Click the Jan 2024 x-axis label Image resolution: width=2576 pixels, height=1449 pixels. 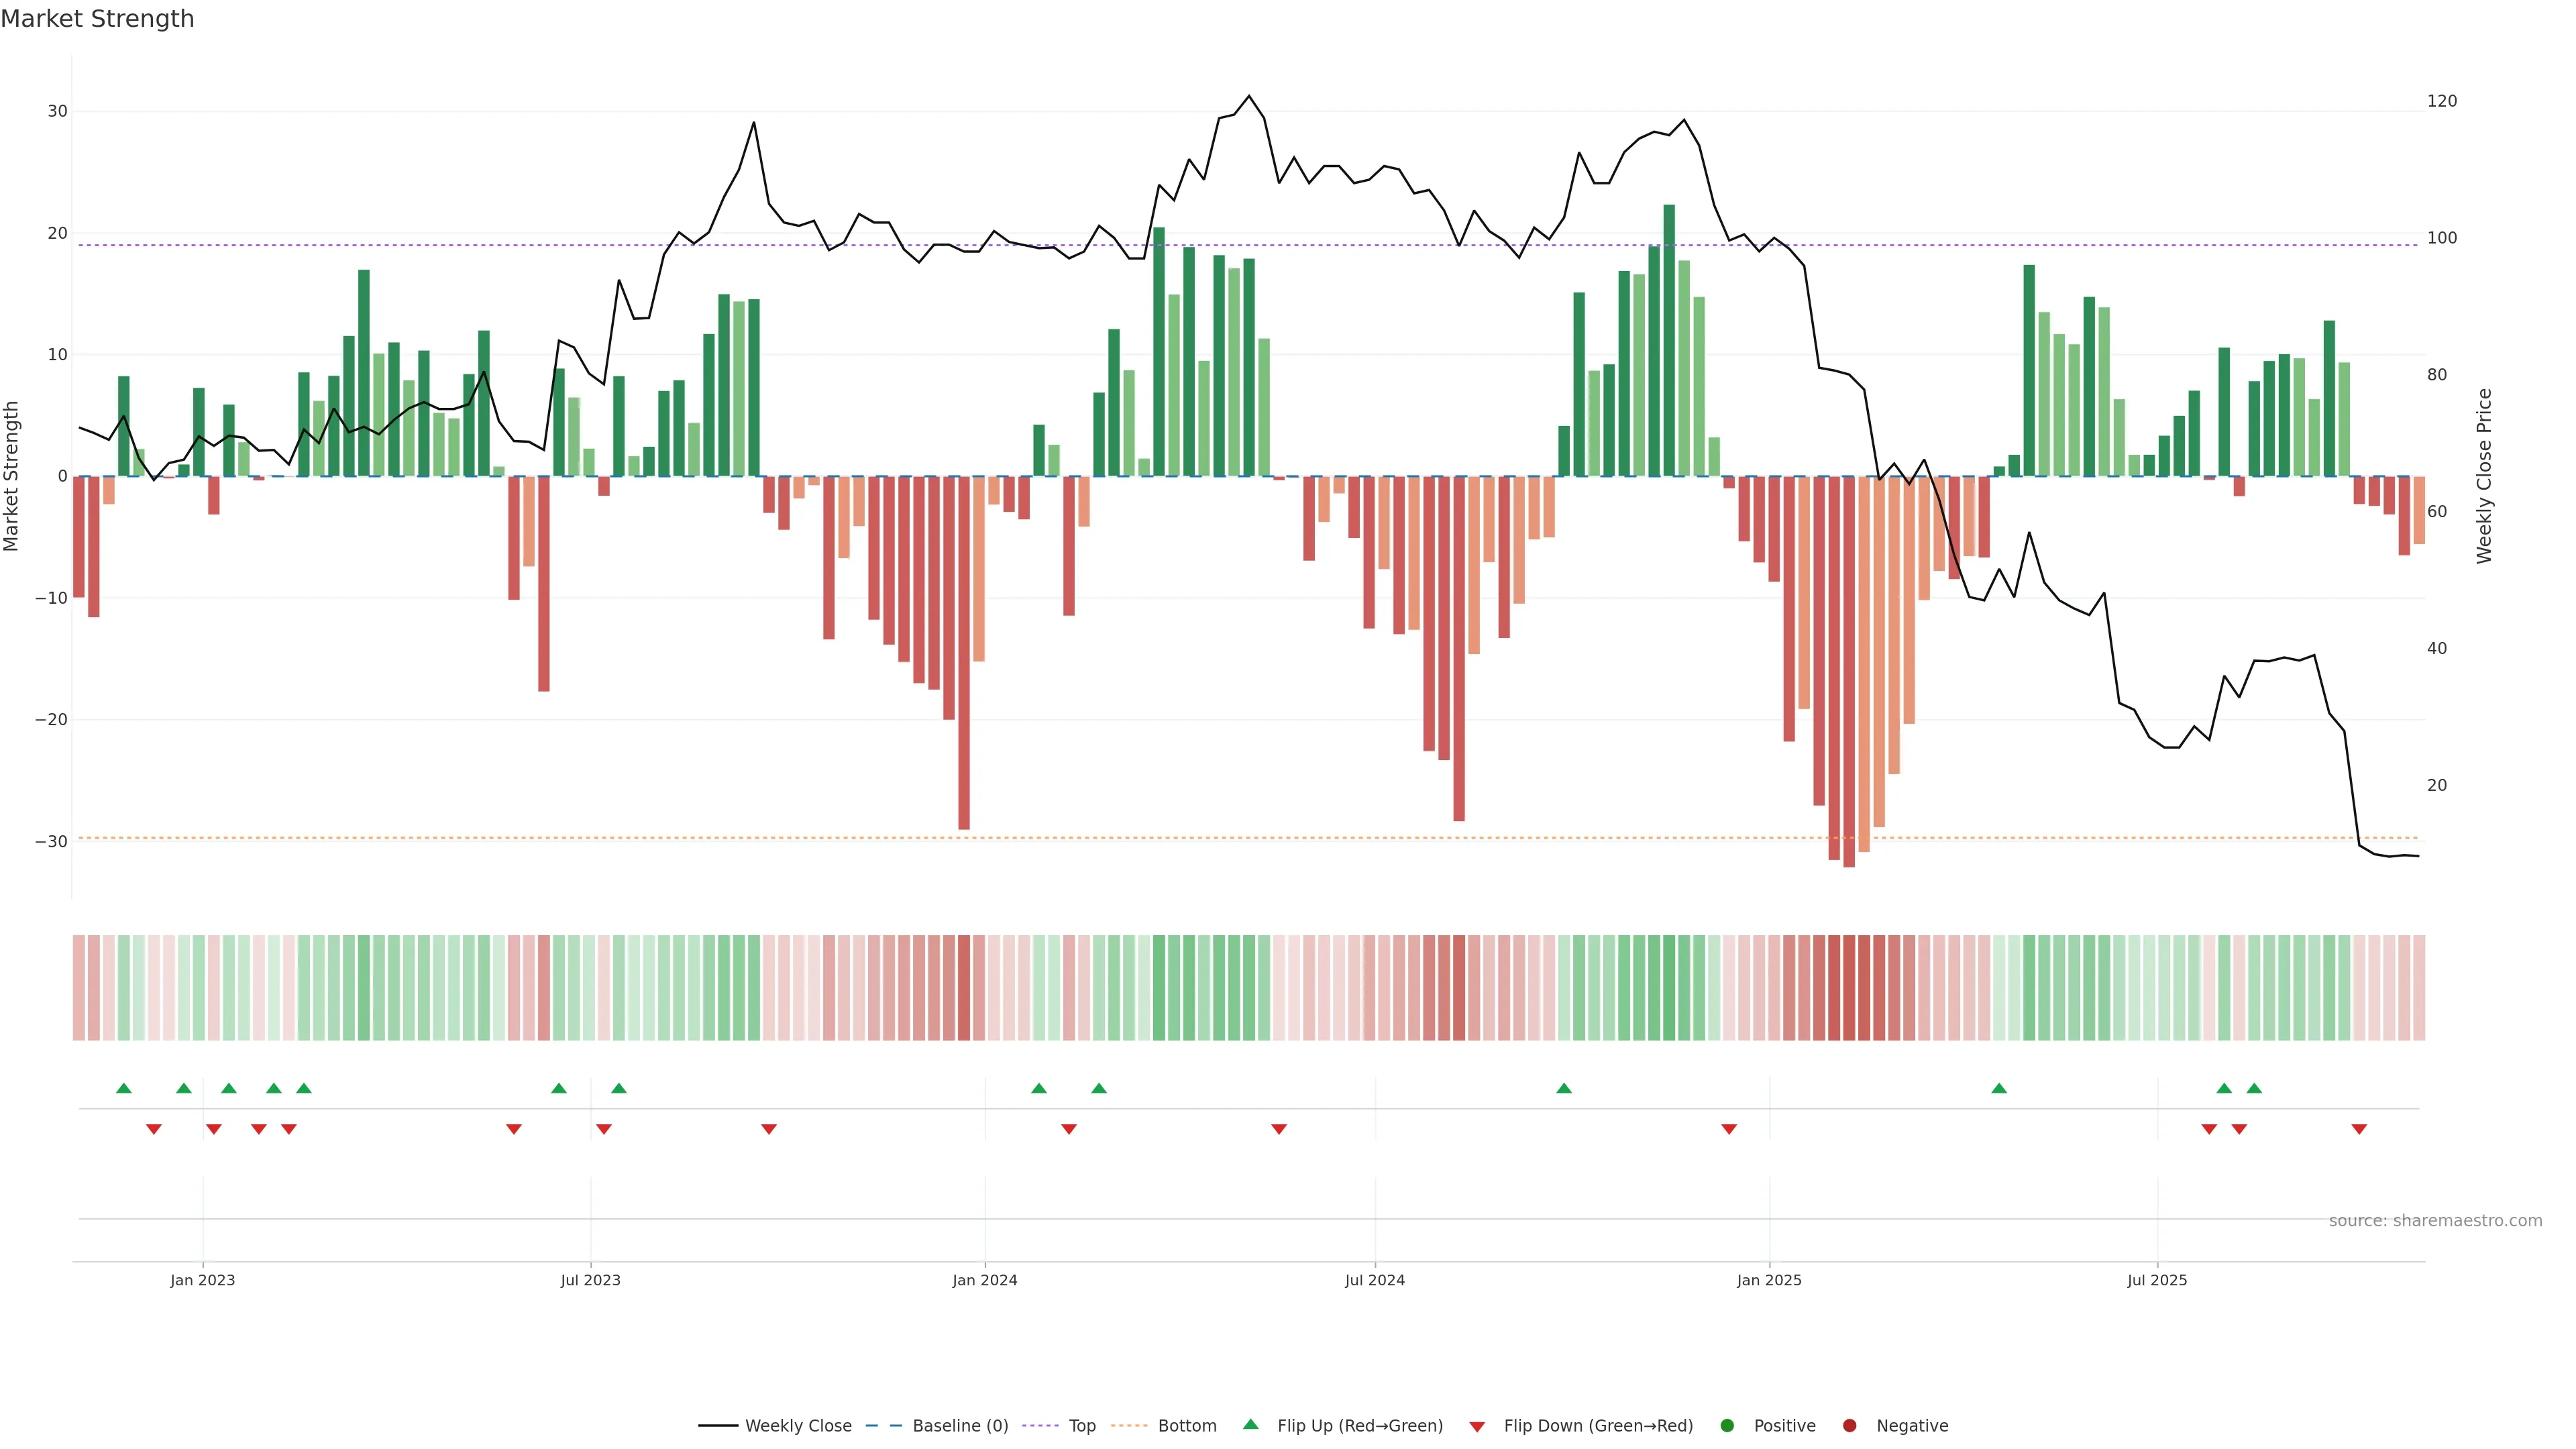coord(984,1280)
